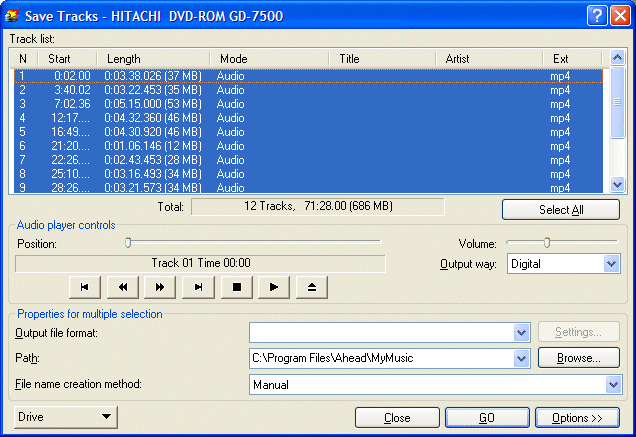Skip to next track button
636x437 pixels.
coord(198,287)
